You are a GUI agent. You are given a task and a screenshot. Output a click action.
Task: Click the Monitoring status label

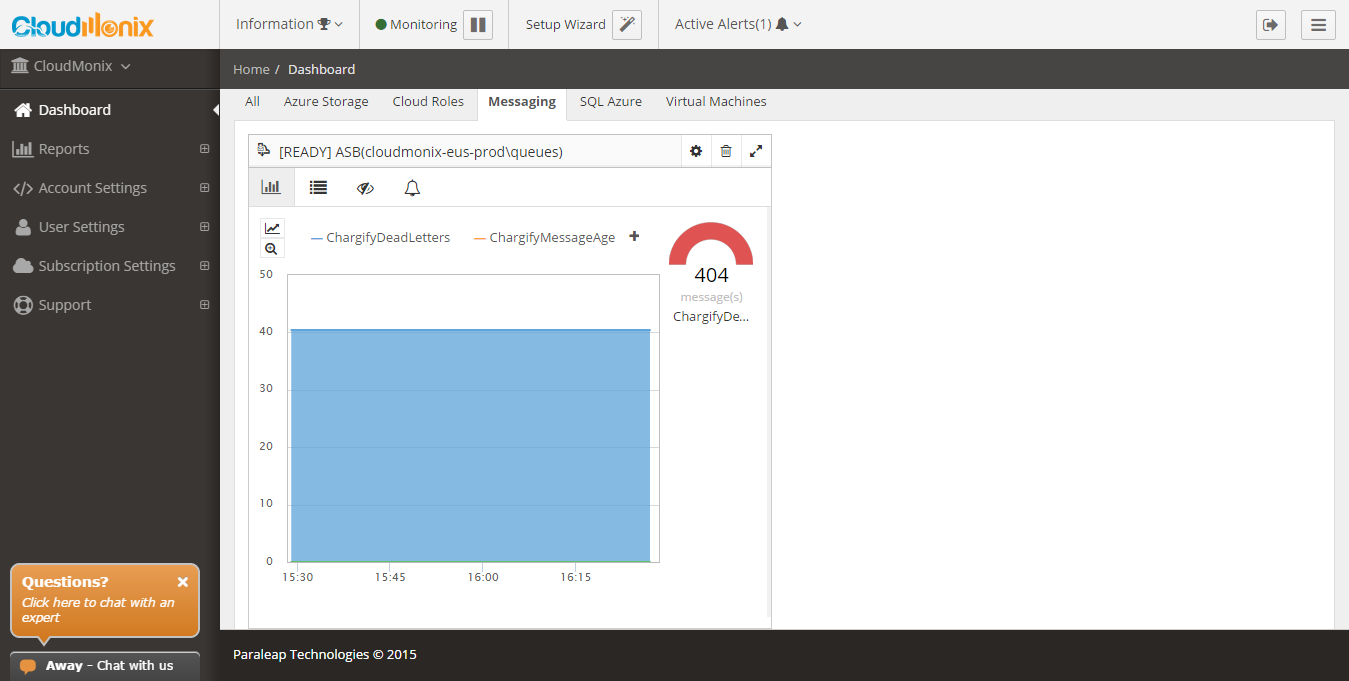pyautogui.click(x=423, y=24)
